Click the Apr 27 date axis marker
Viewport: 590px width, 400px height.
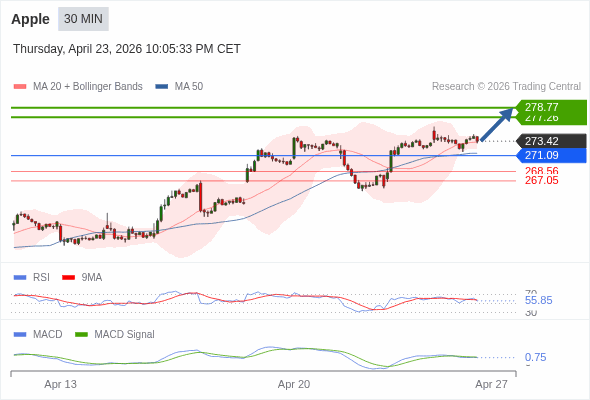point(491,384)
